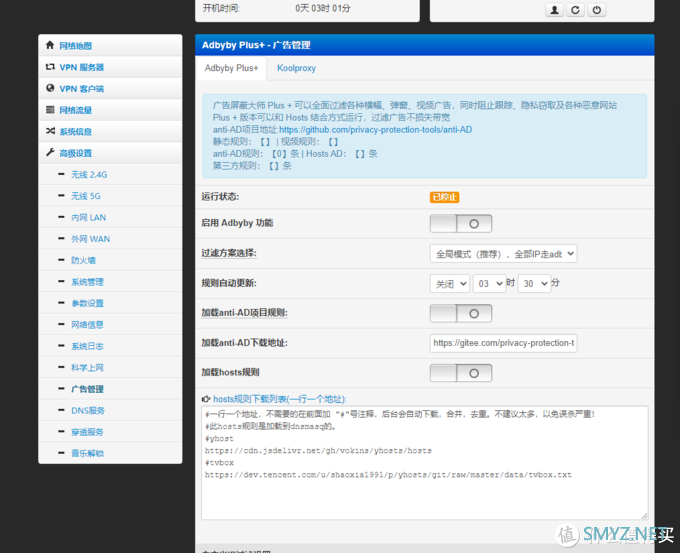Expand 高级设置 in the sidebar
The width and height of the screenshot is (680, 553).
[x=75, y=153]
